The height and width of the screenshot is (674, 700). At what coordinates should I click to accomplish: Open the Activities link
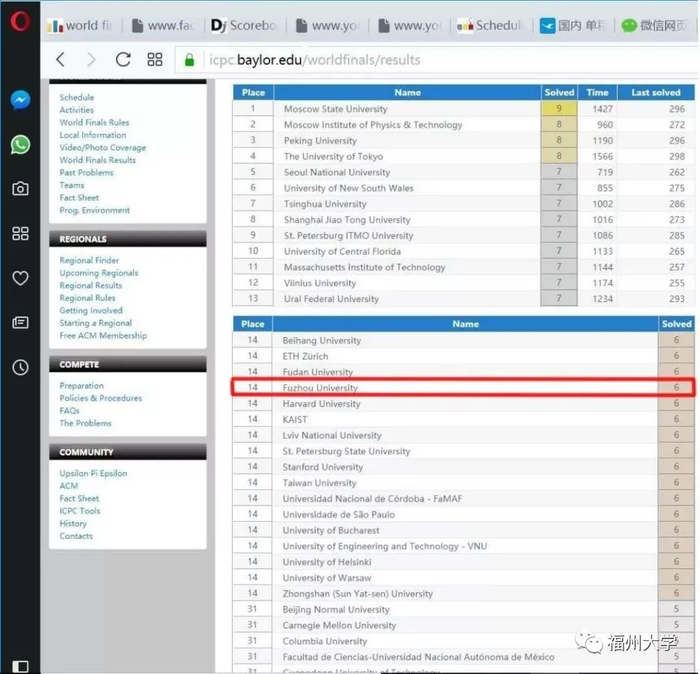point(77,110)
